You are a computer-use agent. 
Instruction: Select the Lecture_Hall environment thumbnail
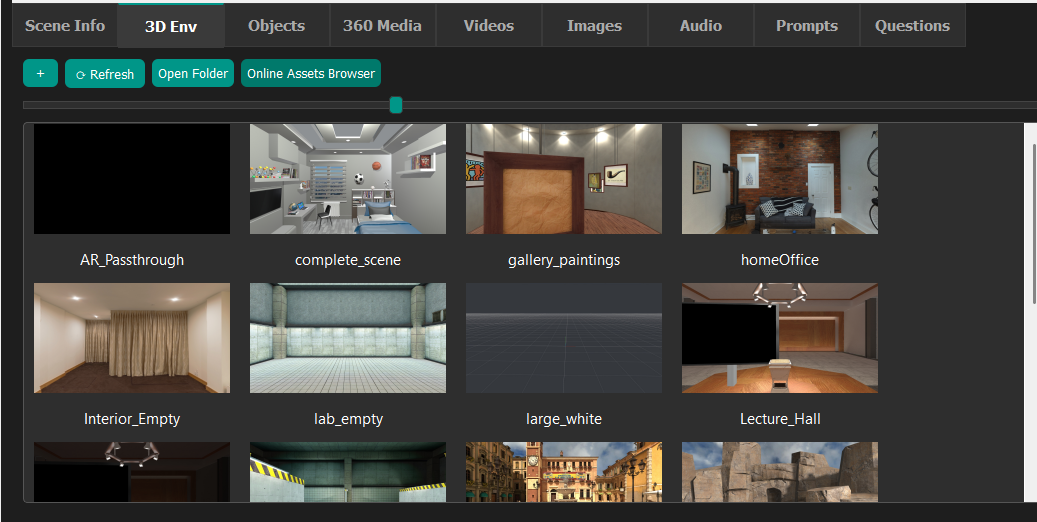780,338
